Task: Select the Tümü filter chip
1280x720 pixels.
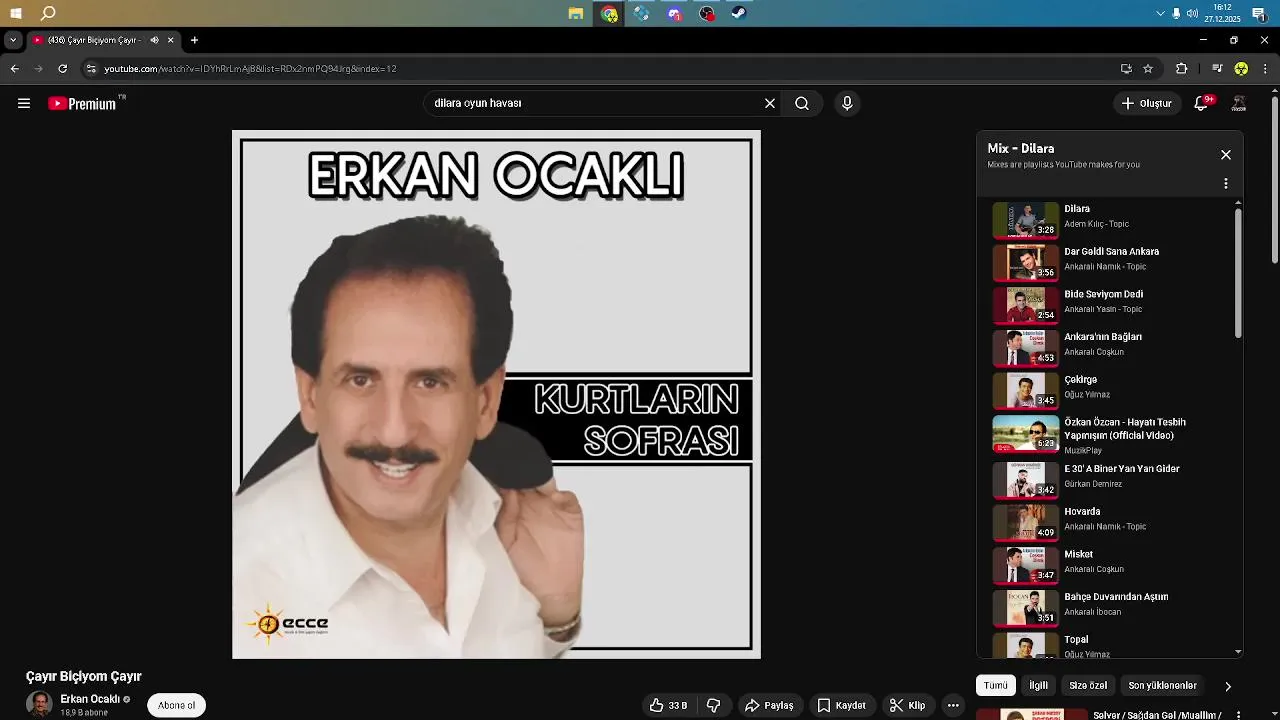Action: coord(996,685)
